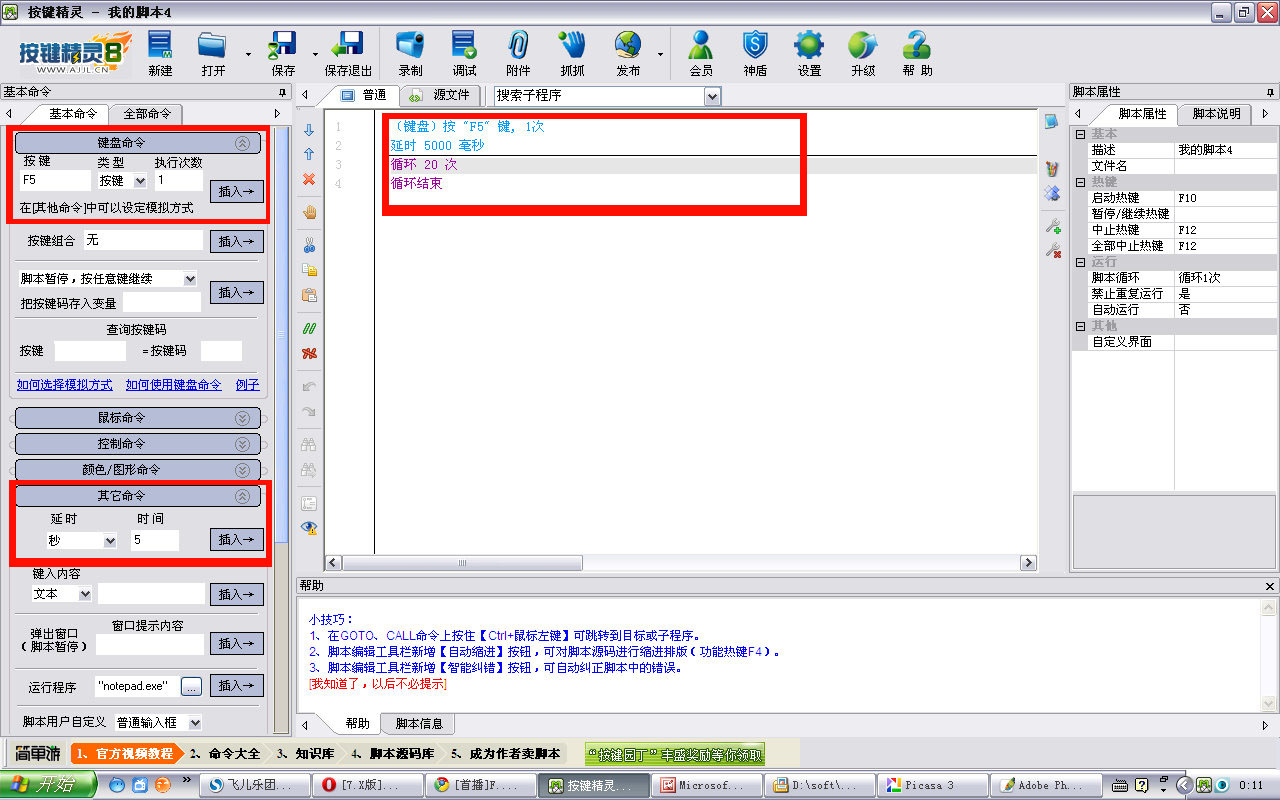The image size is (1280, 800).
Task: Open the 如何选择模拟方式 link
Action: point(64,385)
